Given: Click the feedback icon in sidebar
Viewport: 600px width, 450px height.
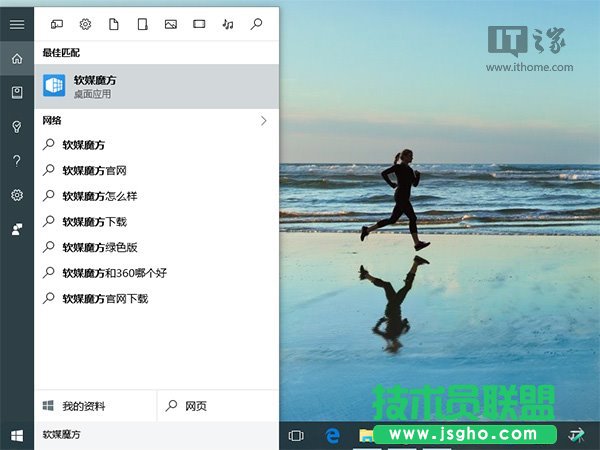Looking at the screenshot, I should (x=16, y=229).
